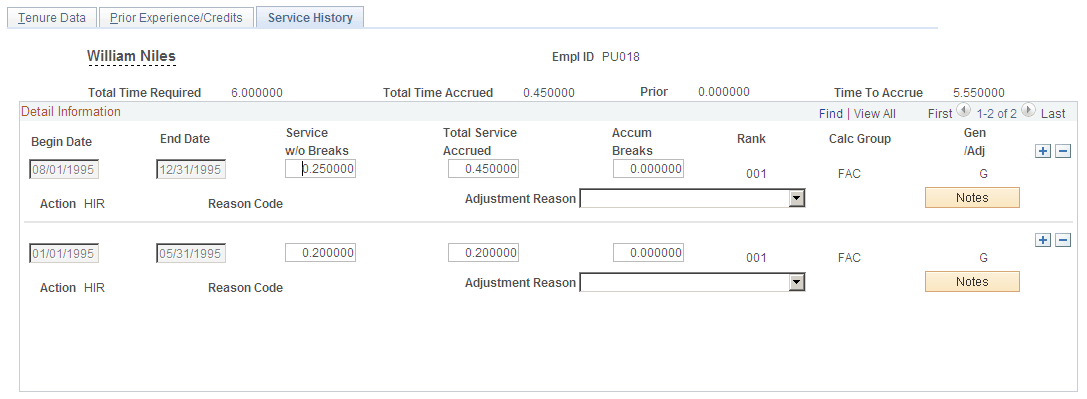
Task: Click Service w/o Breaks field showing 0.250000
Action: (x=320, y=169)
